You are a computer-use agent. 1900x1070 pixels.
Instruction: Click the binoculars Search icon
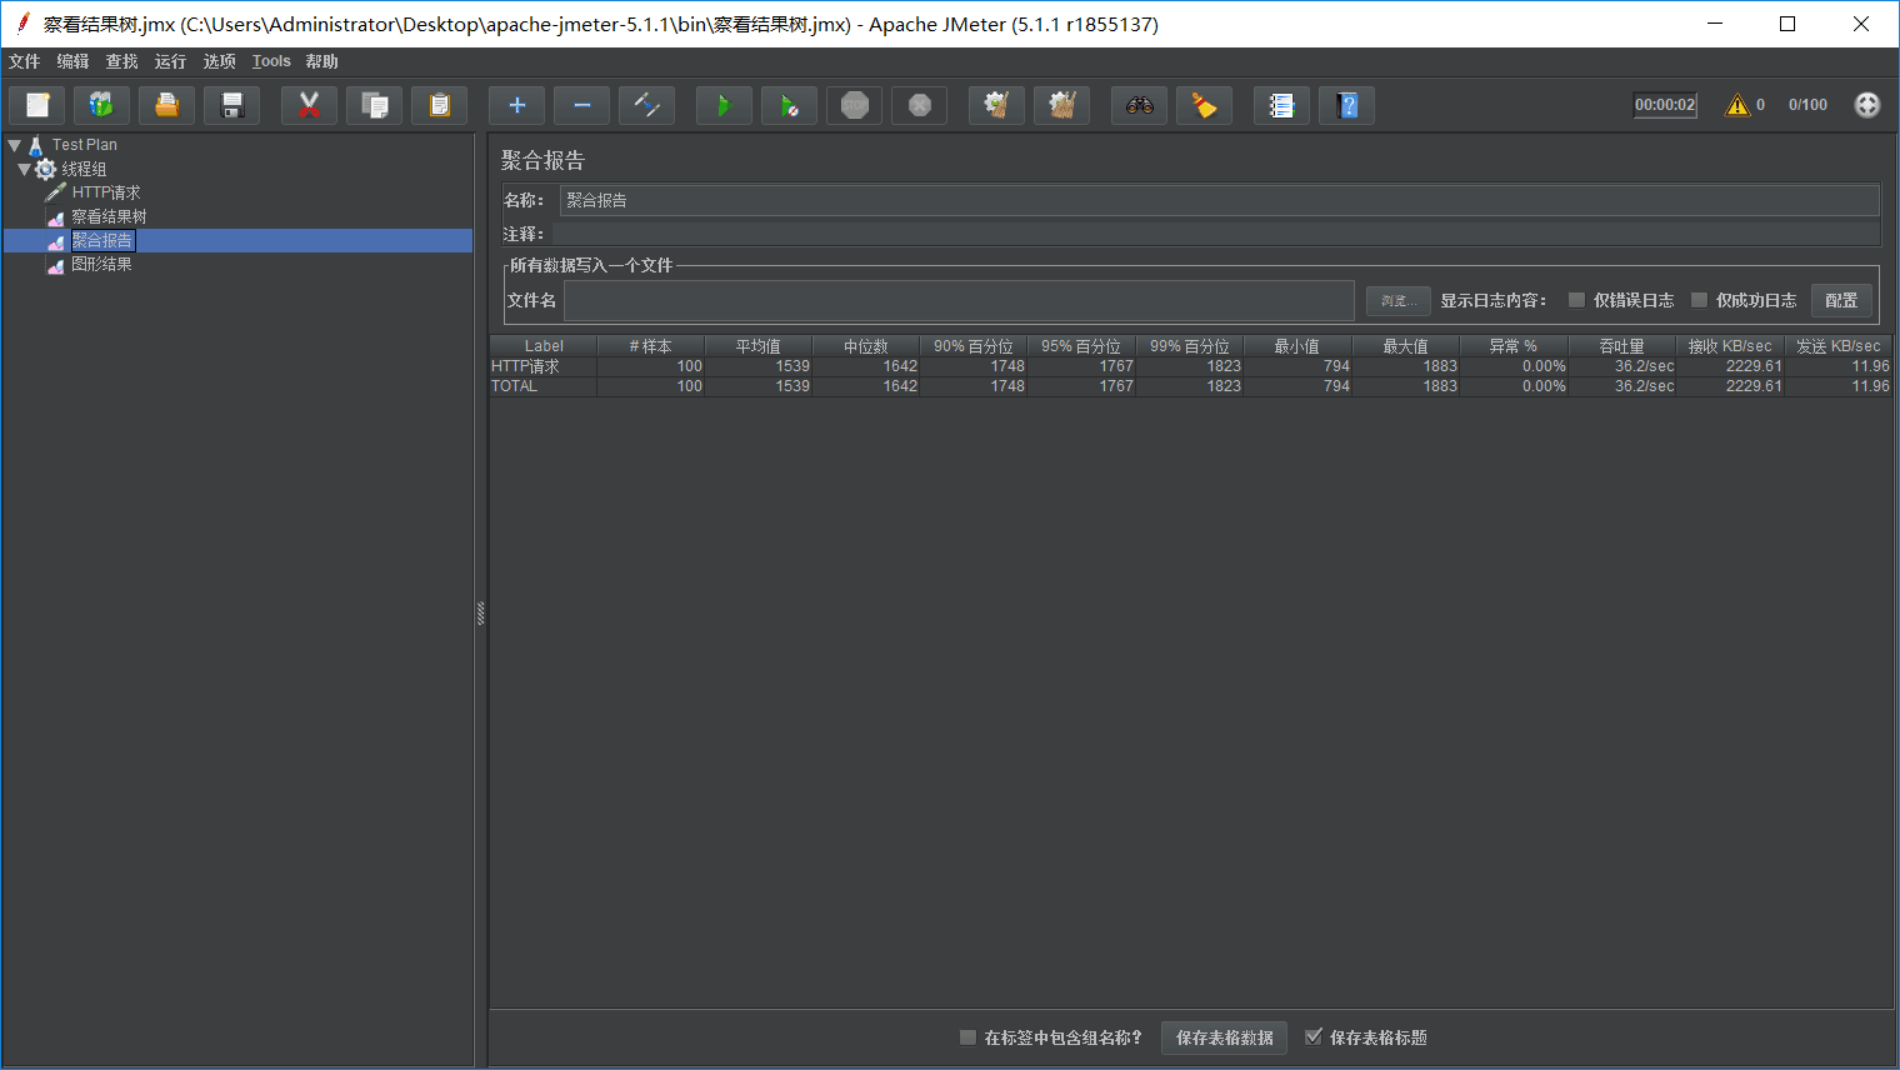[1139, 105]
